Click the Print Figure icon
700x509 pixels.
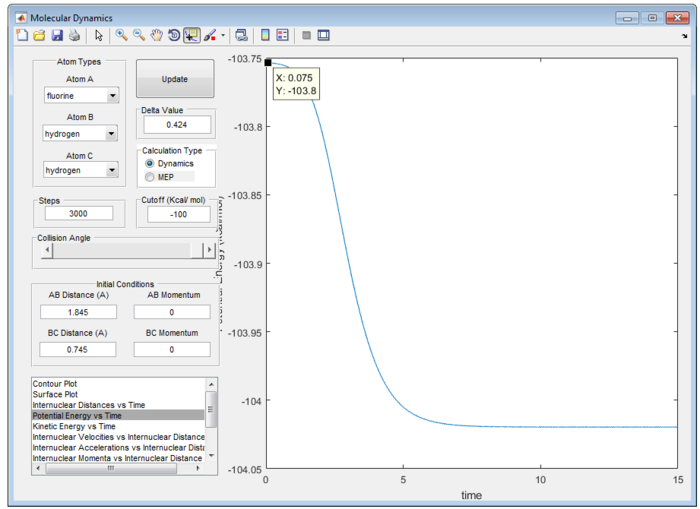74,35
